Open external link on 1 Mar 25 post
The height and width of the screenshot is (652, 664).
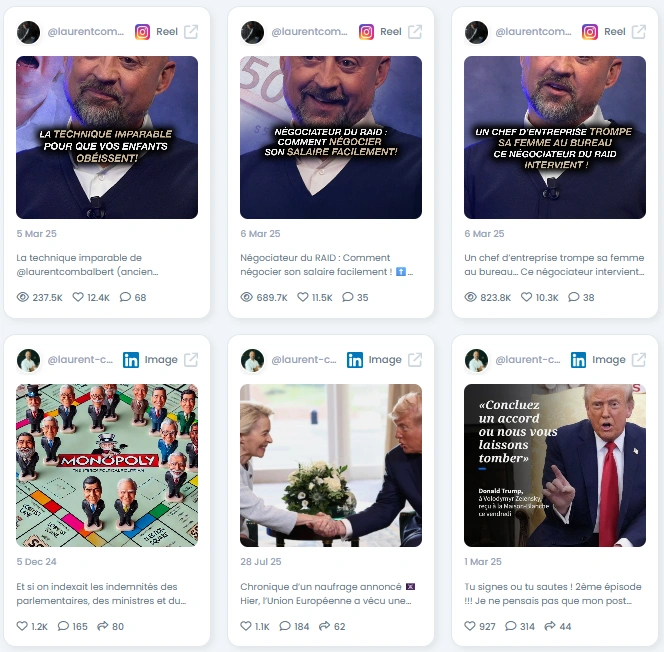(639, 360)
